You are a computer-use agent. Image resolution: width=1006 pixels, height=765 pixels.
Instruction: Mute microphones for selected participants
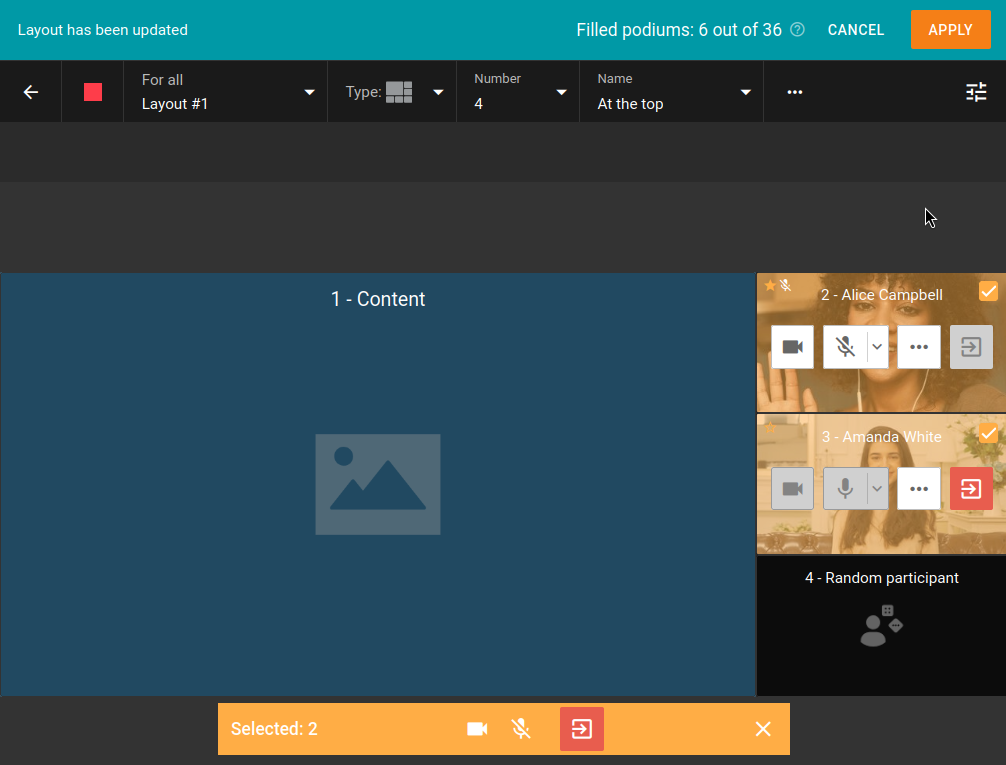(521, 729)
